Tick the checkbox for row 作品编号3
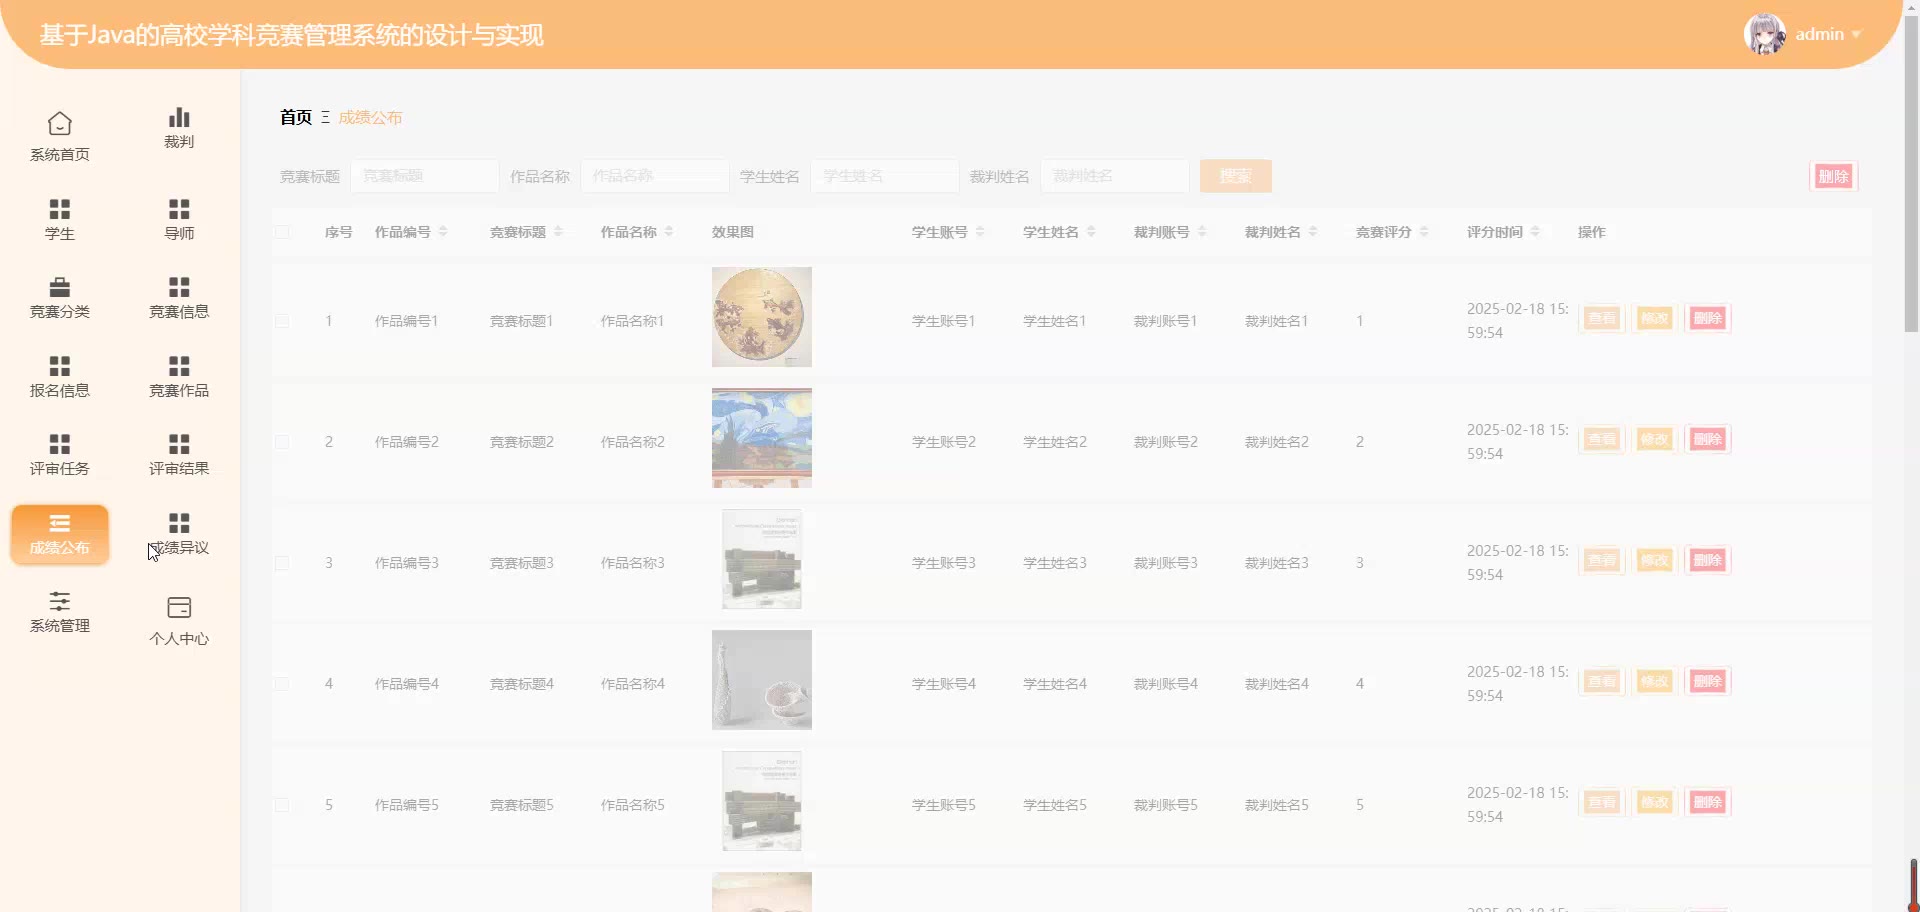Screen dimensions: 1920x912 (x=282, y=563)
